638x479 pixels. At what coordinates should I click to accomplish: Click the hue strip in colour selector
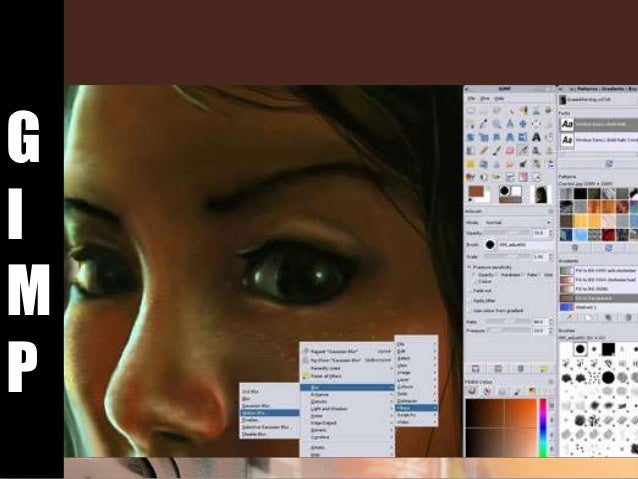click(x=543, y=427)
